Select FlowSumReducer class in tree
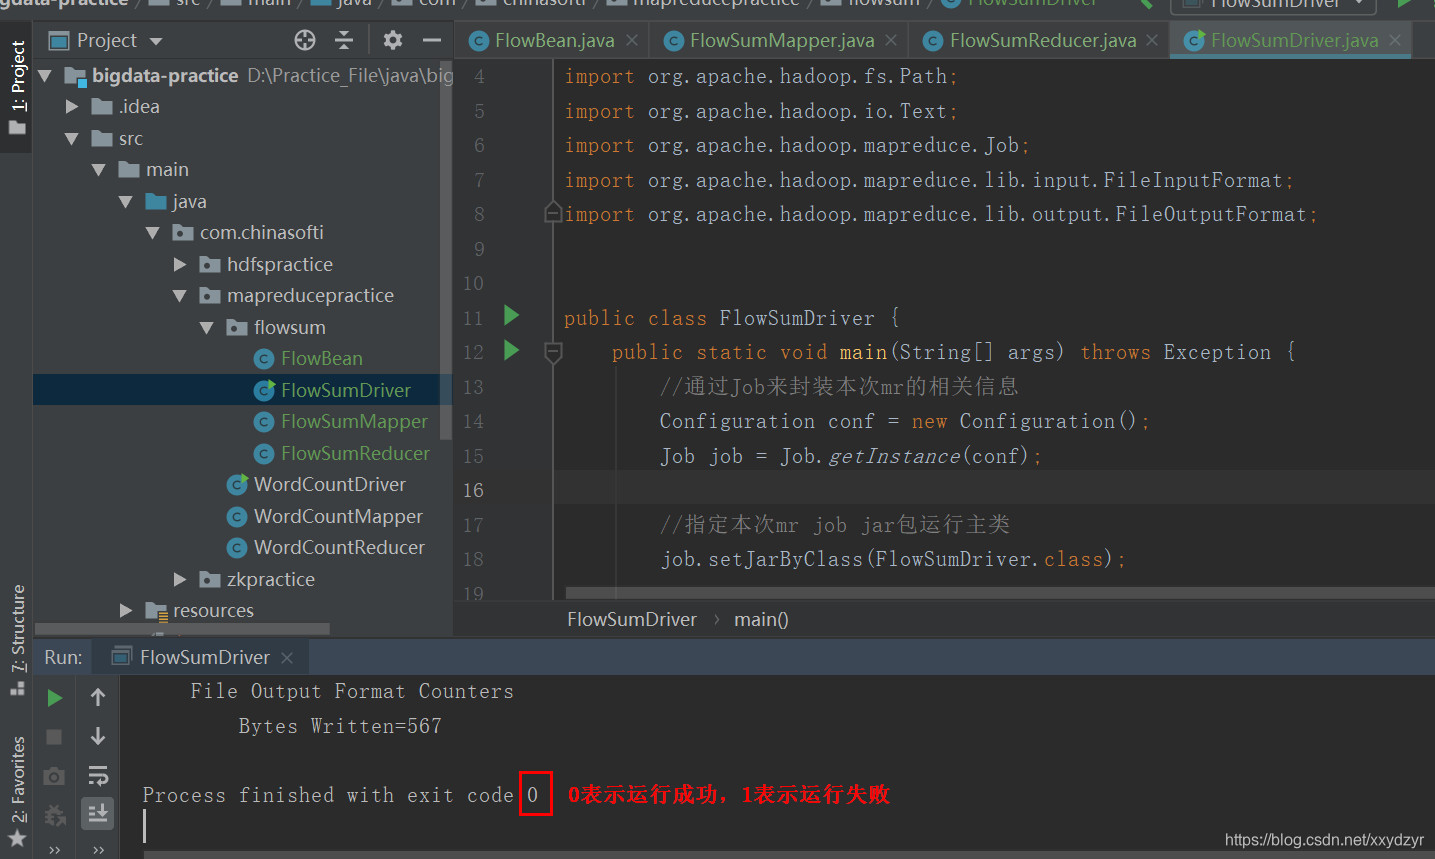 point(355,453)
